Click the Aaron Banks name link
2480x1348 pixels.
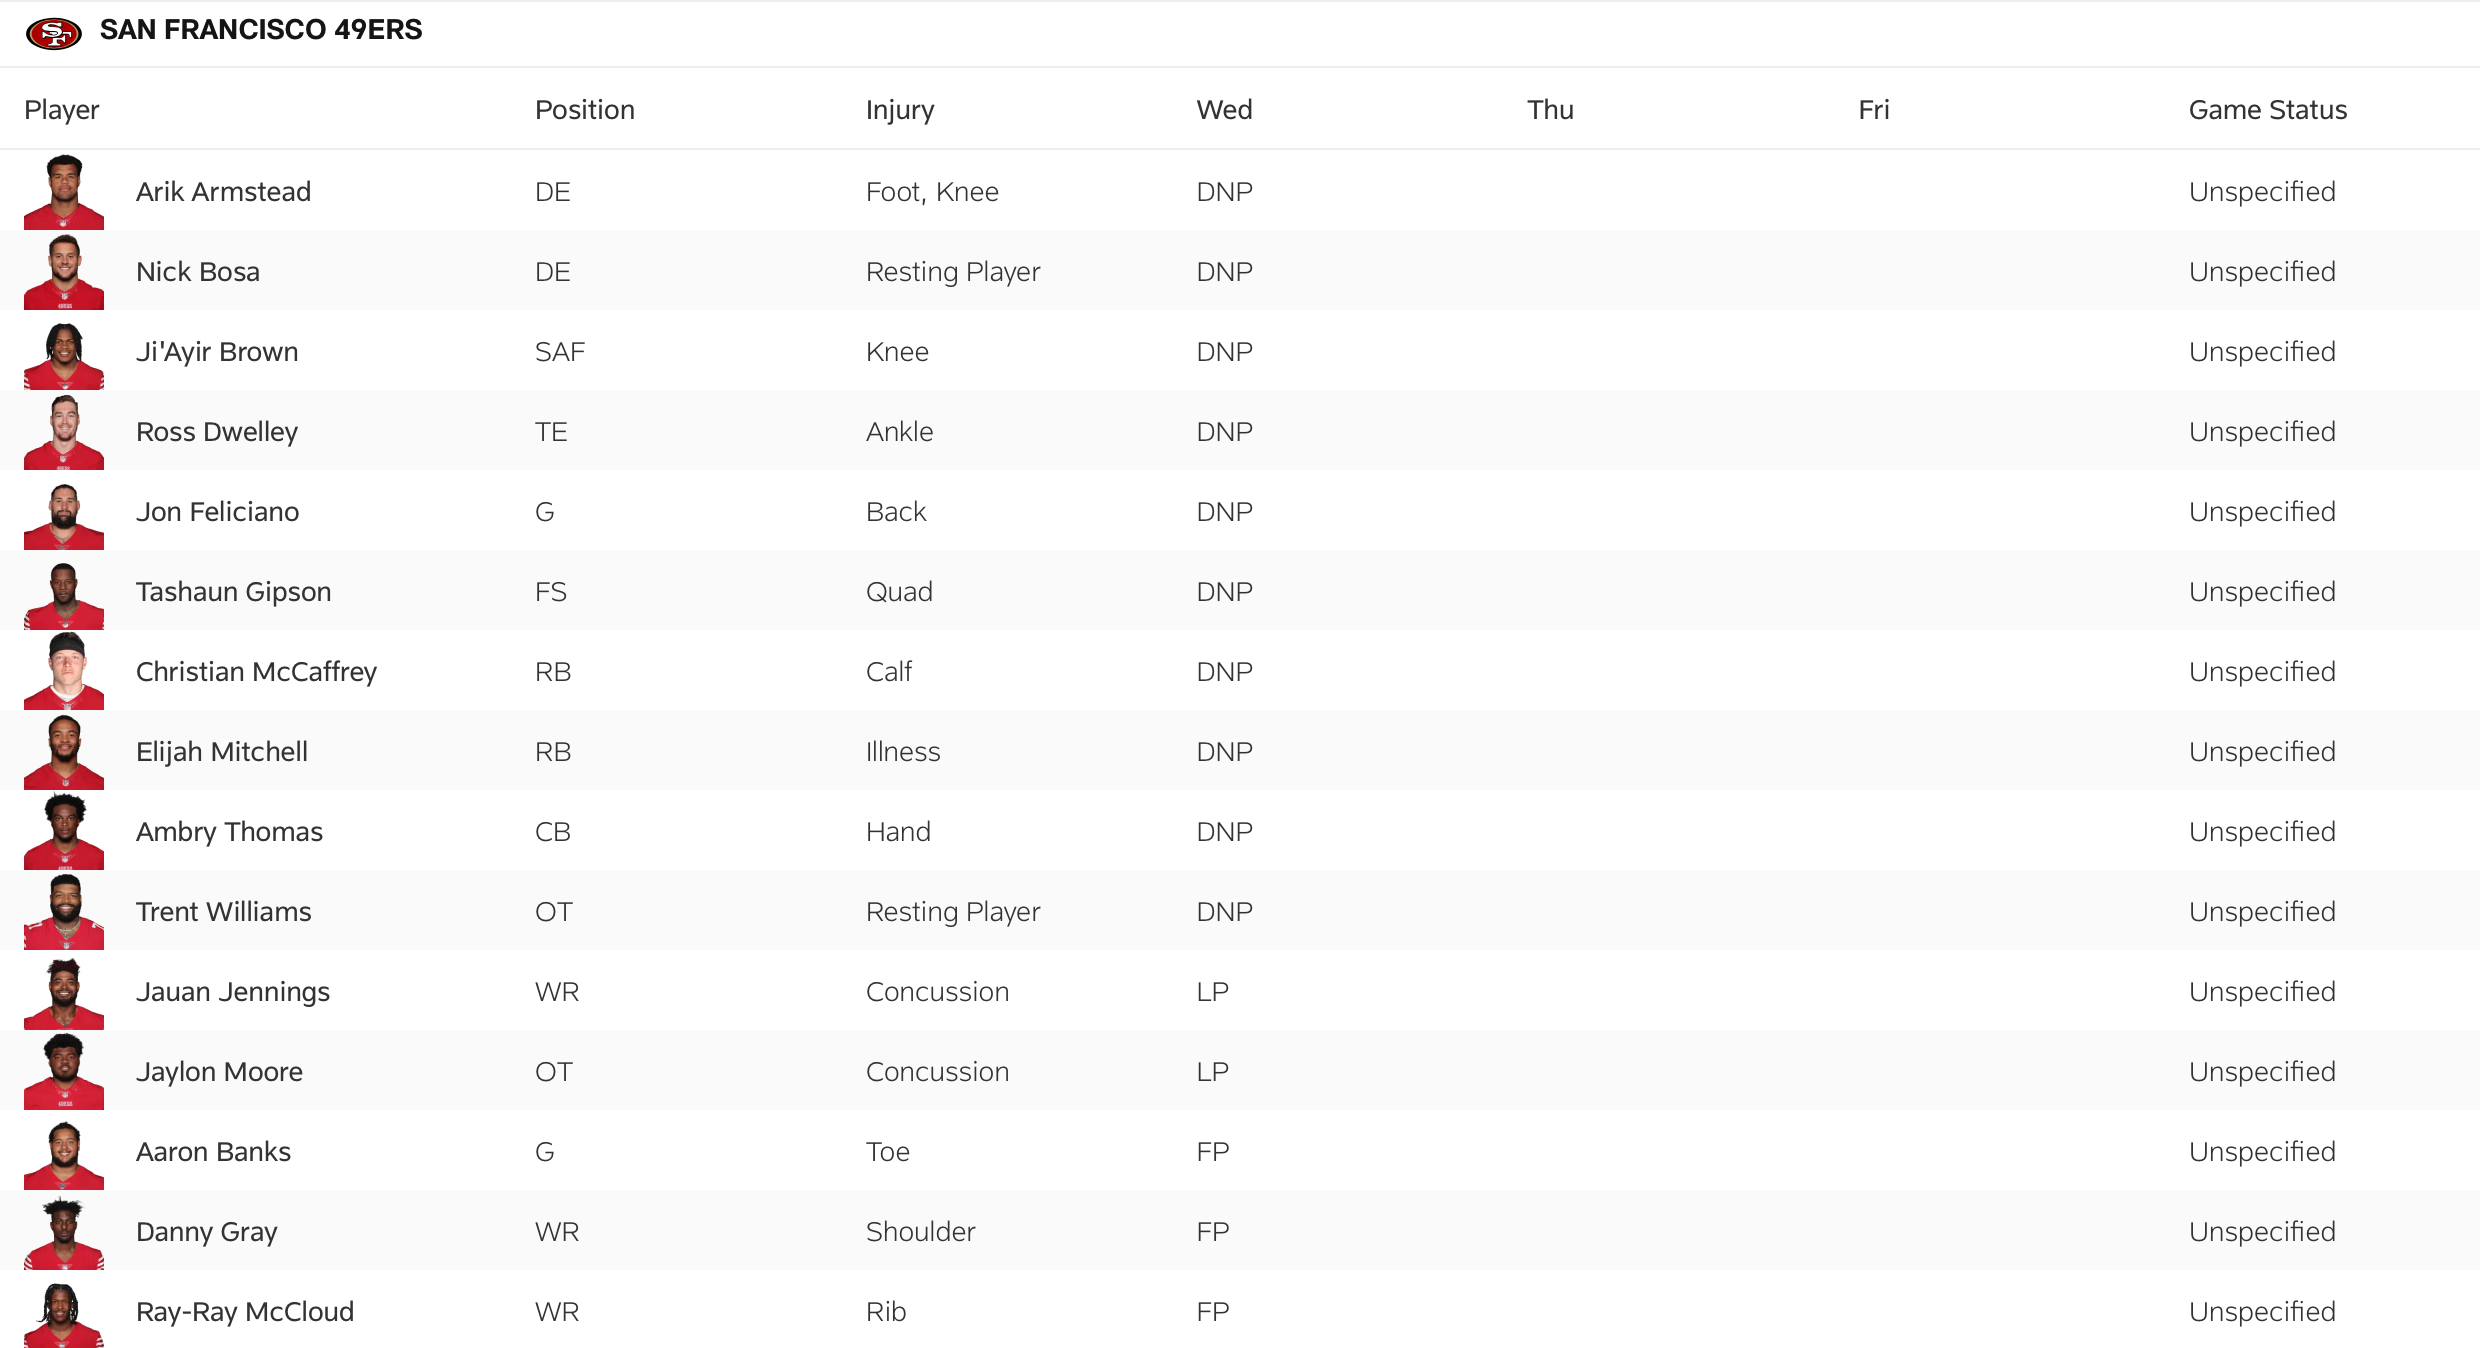(213, 1152)
